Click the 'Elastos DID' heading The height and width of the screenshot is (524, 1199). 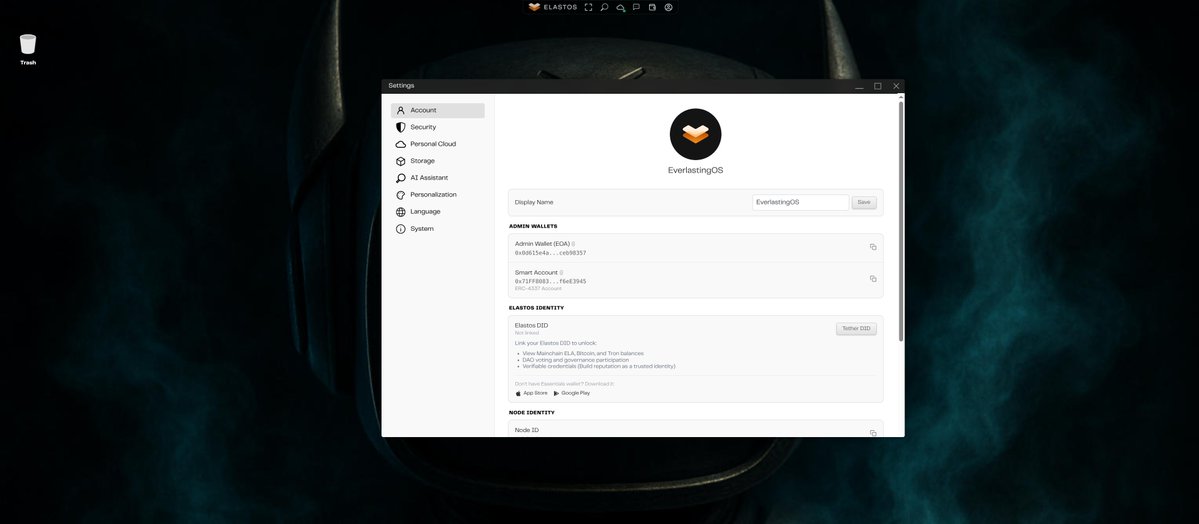(x=531, y=325)
